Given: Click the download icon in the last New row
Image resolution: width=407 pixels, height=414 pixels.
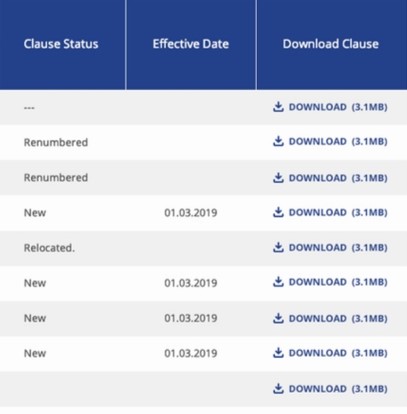Looking at the screenshot, I should (x=278, y=353).
